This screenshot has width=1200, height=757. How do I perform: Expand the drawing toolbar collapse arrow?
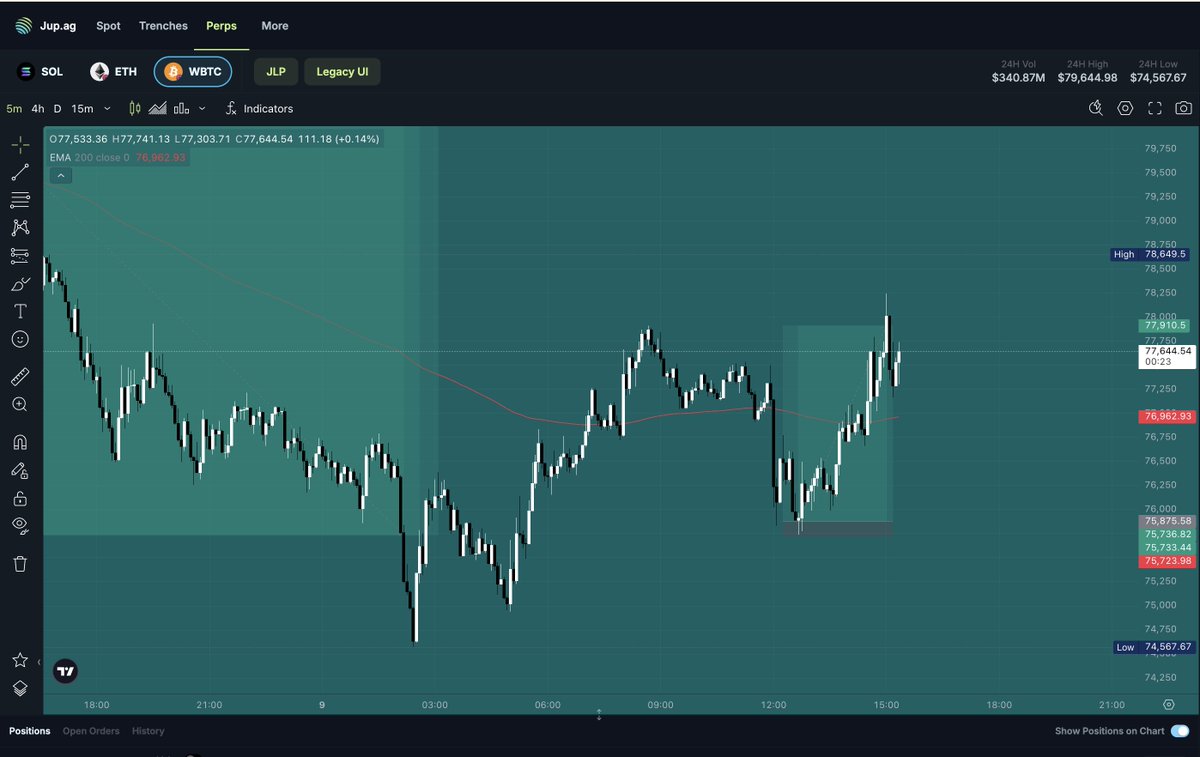pos(39,662)
